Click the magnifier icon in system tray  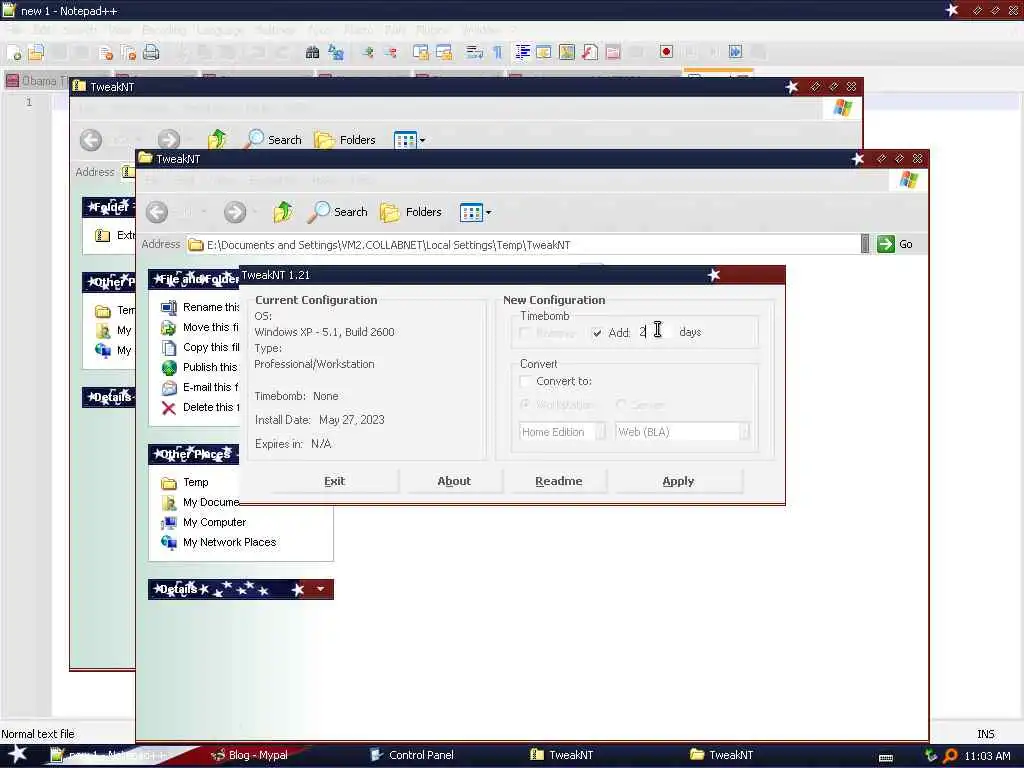[951, 756]
